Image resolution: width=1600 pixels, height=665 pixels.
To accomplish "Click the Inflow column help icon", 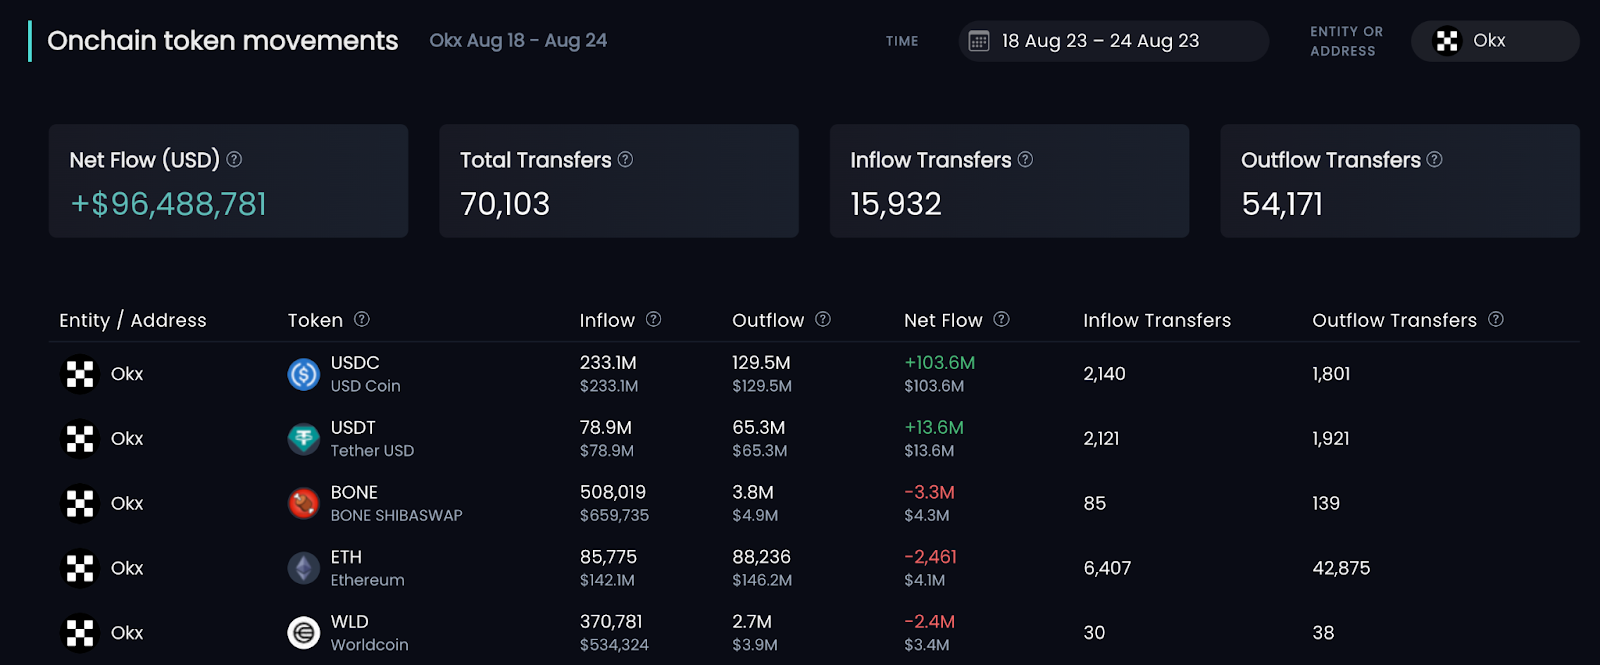I will 653,319.
